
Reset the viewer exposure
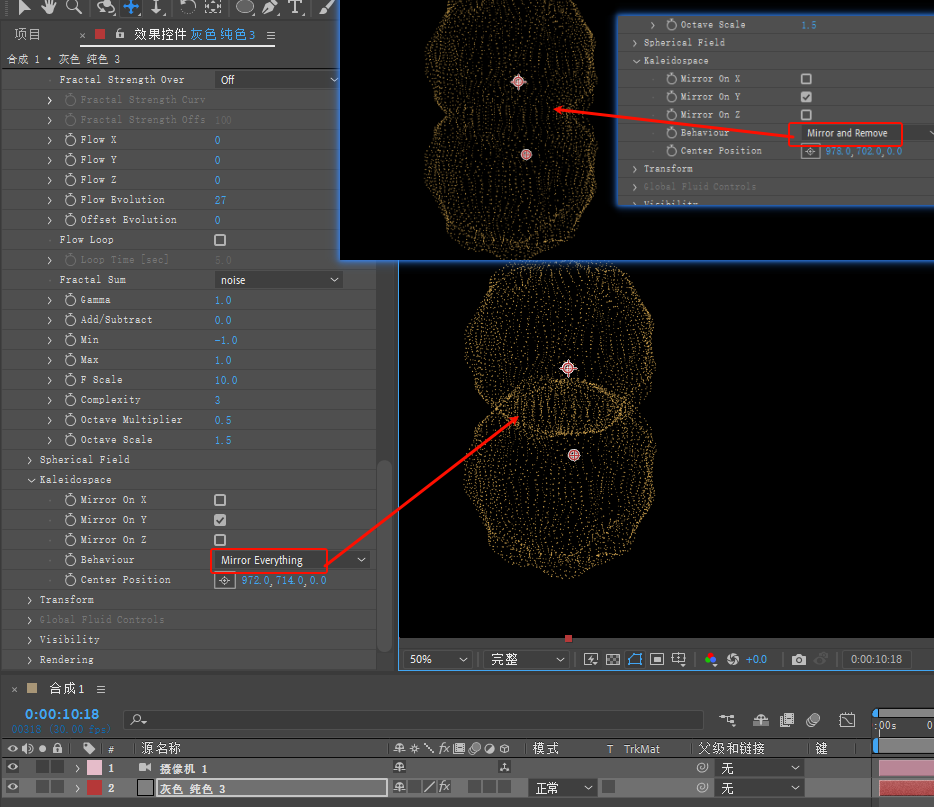[x=733, y=659]
